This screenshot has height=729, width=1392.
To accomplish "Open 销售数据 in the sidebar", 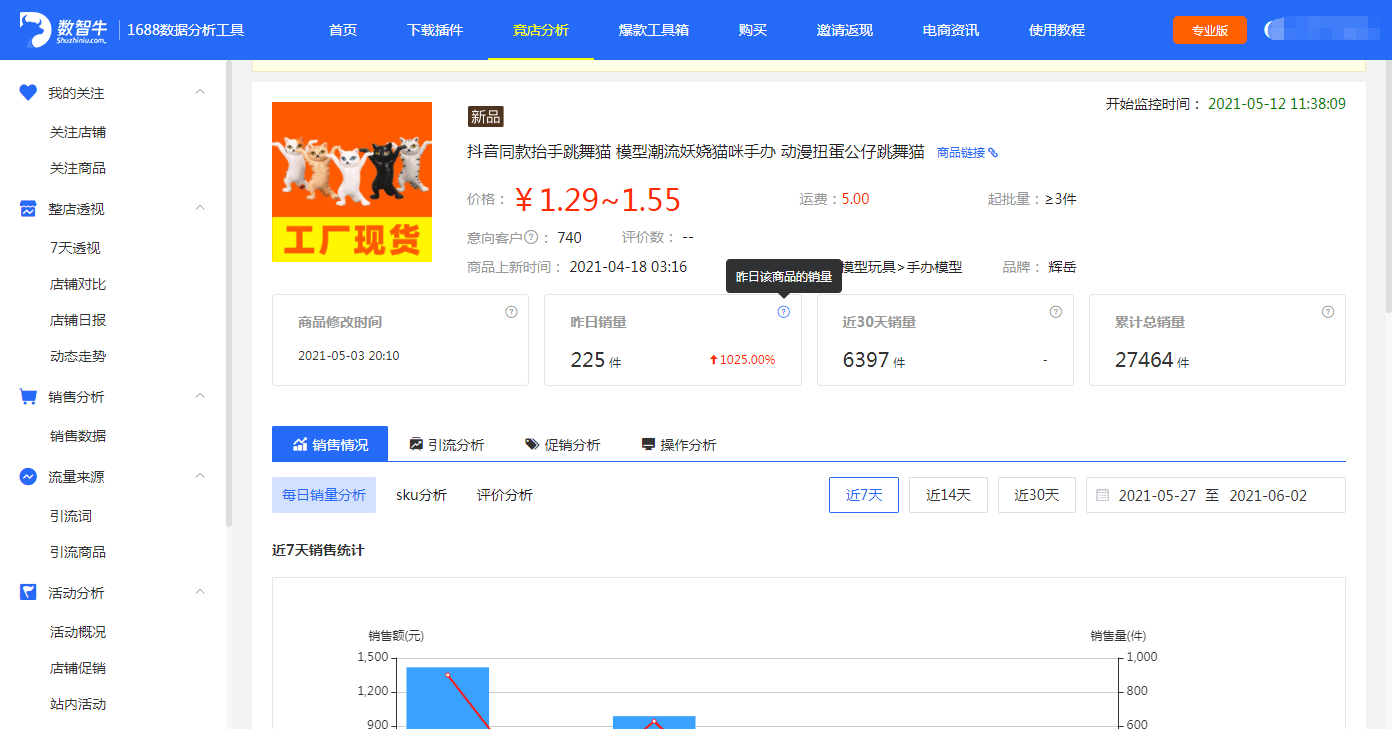I will (x=78, y=436).
